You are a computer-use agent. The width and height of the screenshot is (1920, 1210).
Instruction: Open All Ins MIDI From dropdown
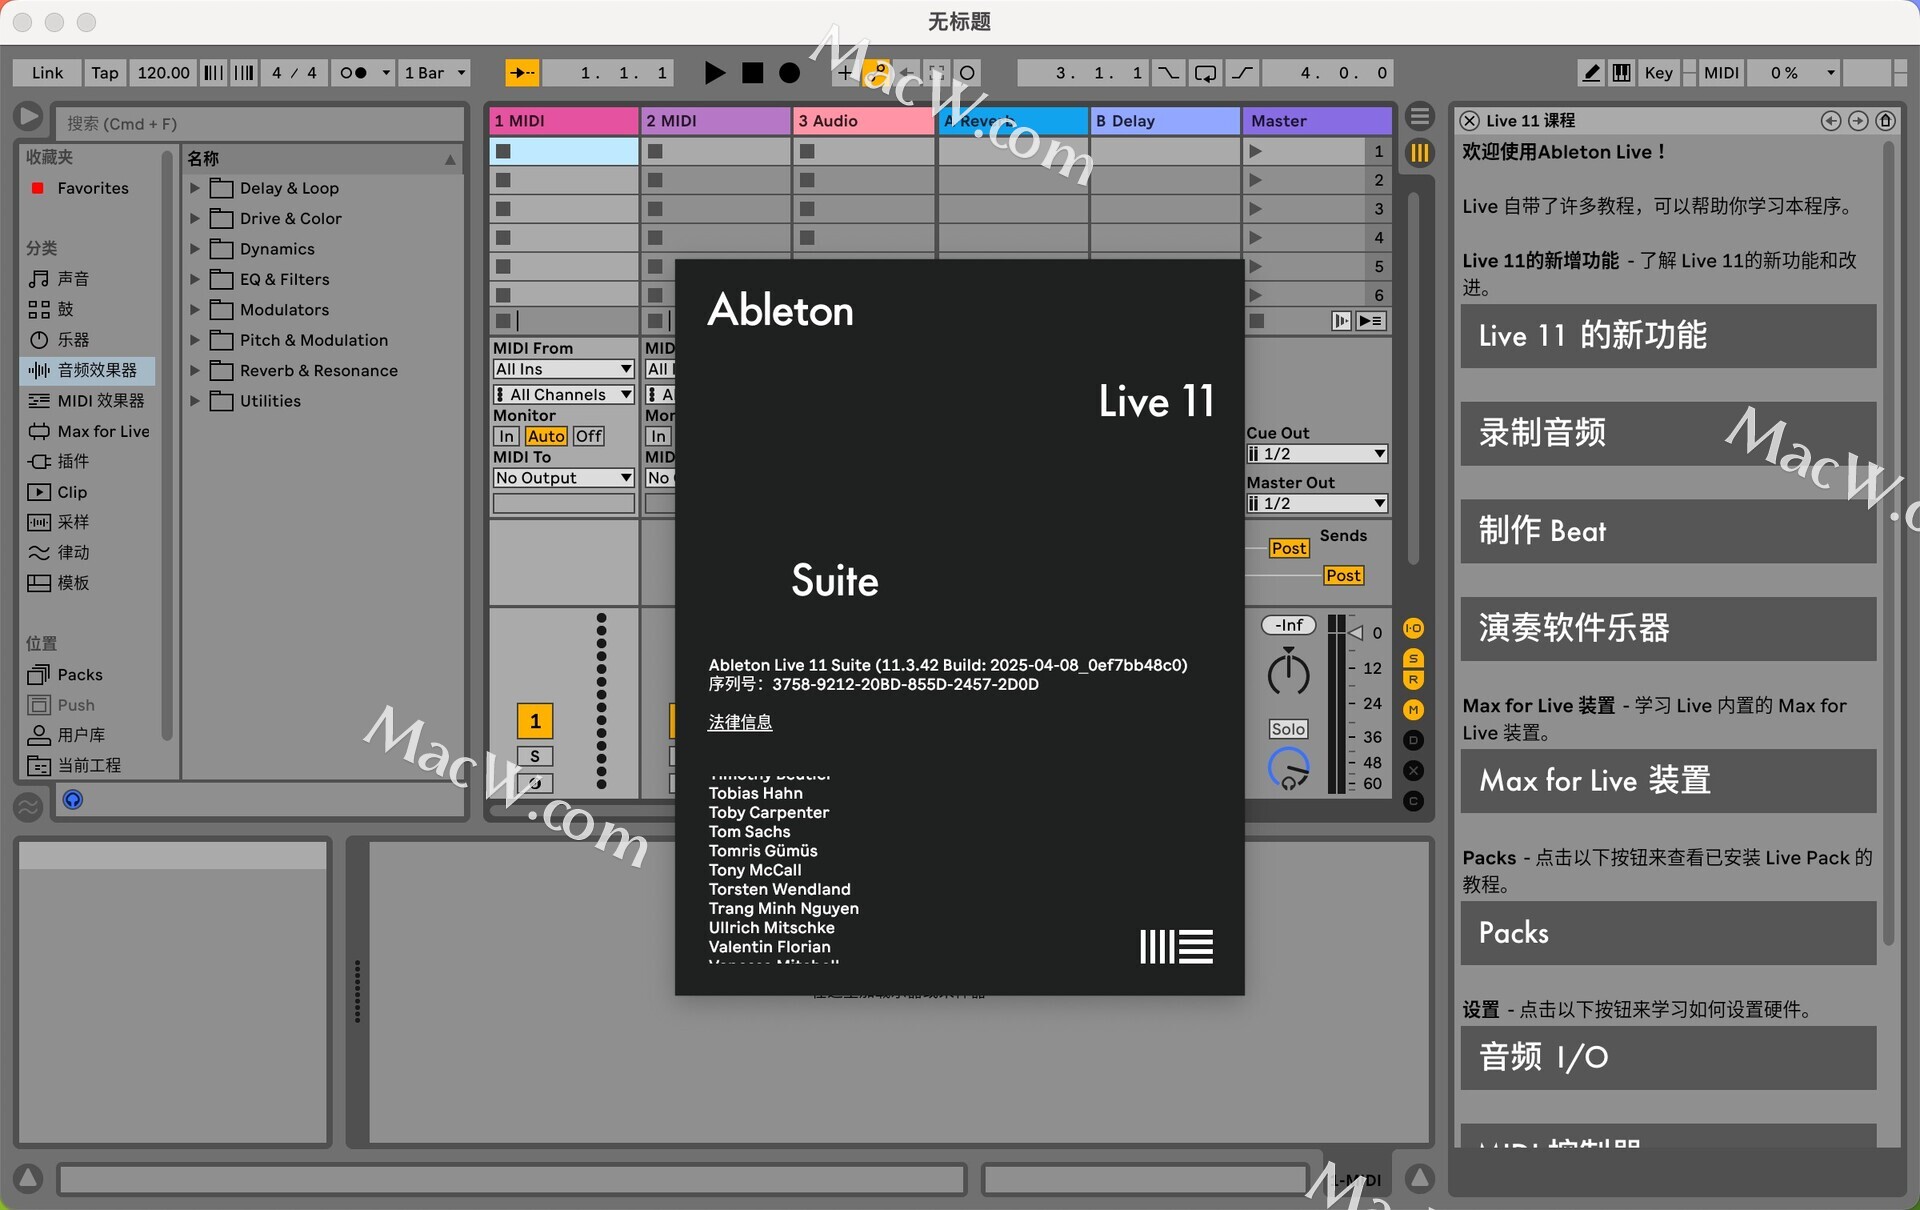tap(564, 369)
